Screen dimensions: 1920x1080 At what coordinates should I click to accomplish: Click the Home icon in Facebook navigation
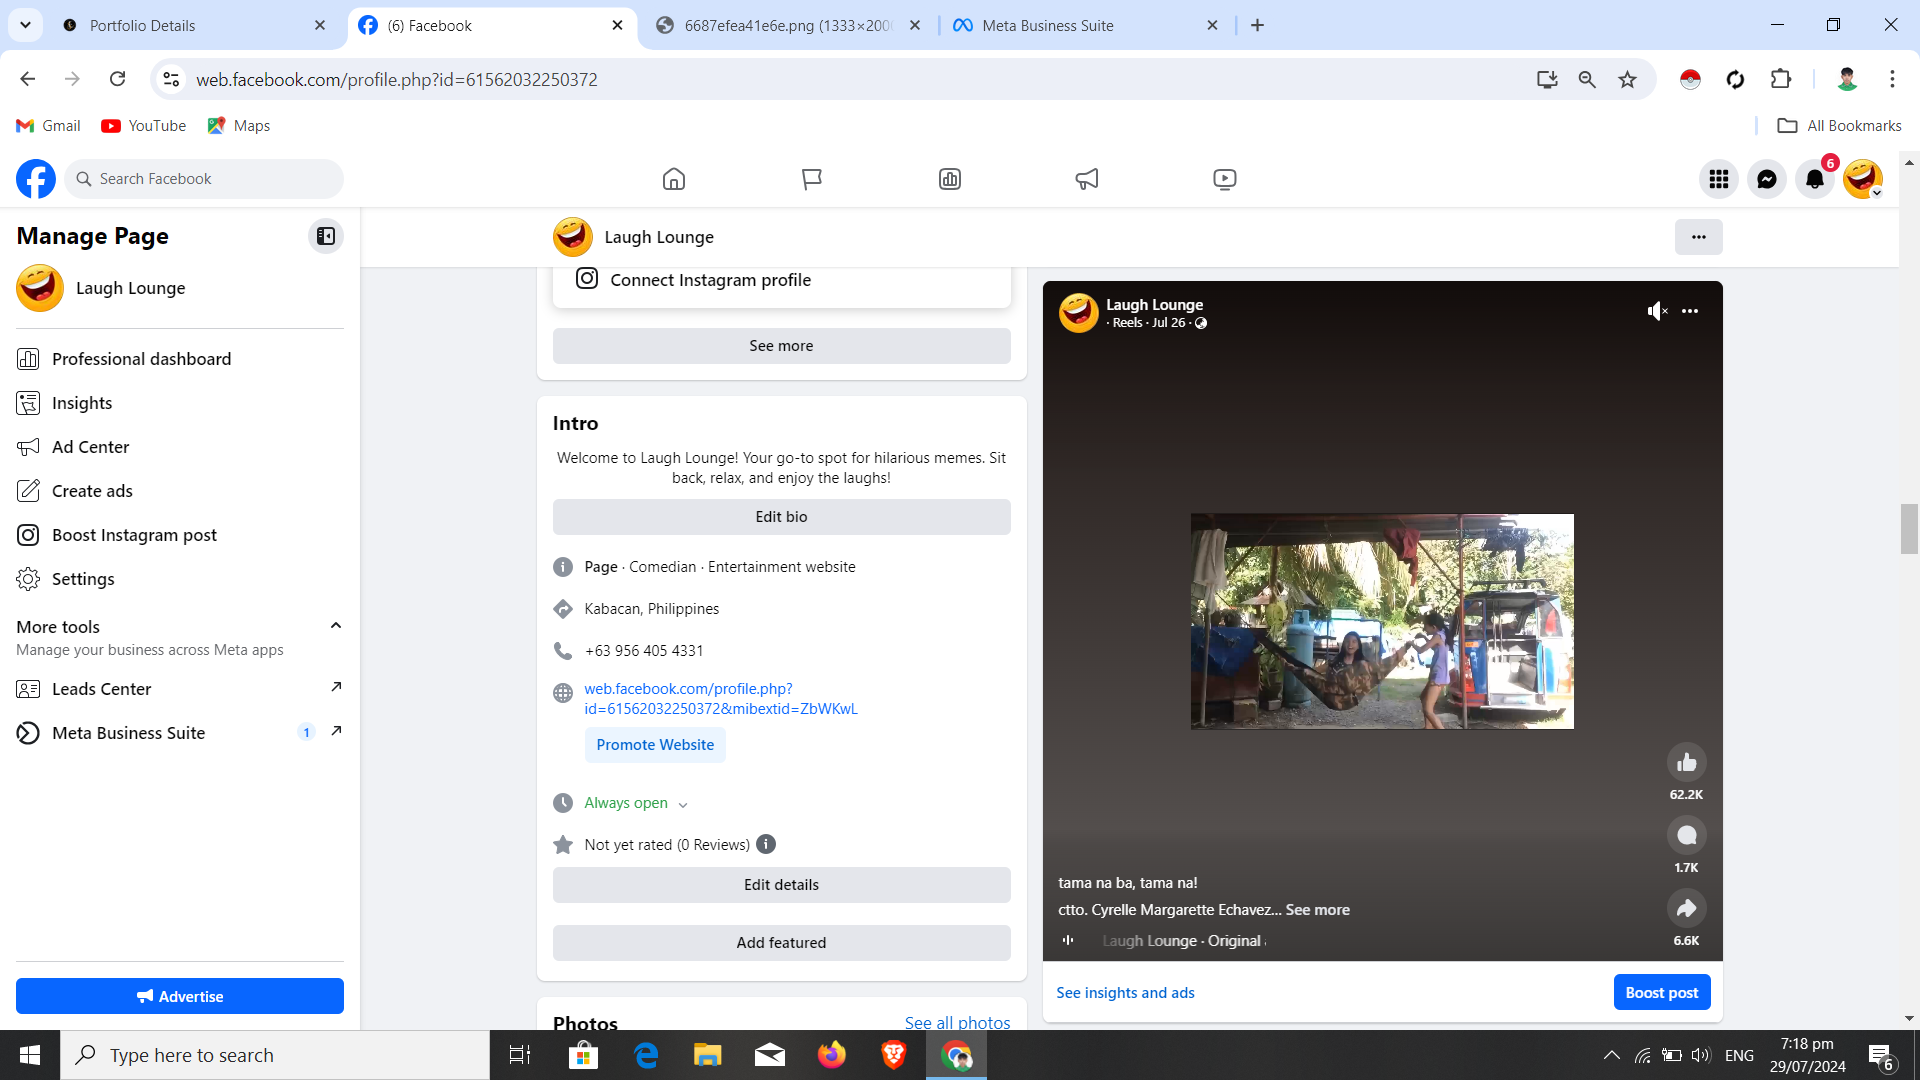[674, 179]
